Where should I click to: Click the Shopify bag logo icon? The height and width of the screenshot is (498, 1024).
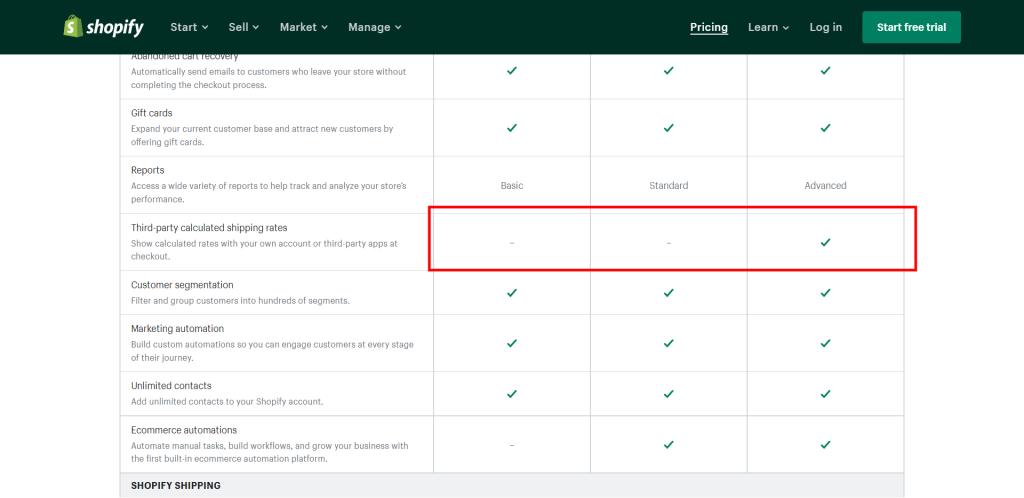click(73, 27)
